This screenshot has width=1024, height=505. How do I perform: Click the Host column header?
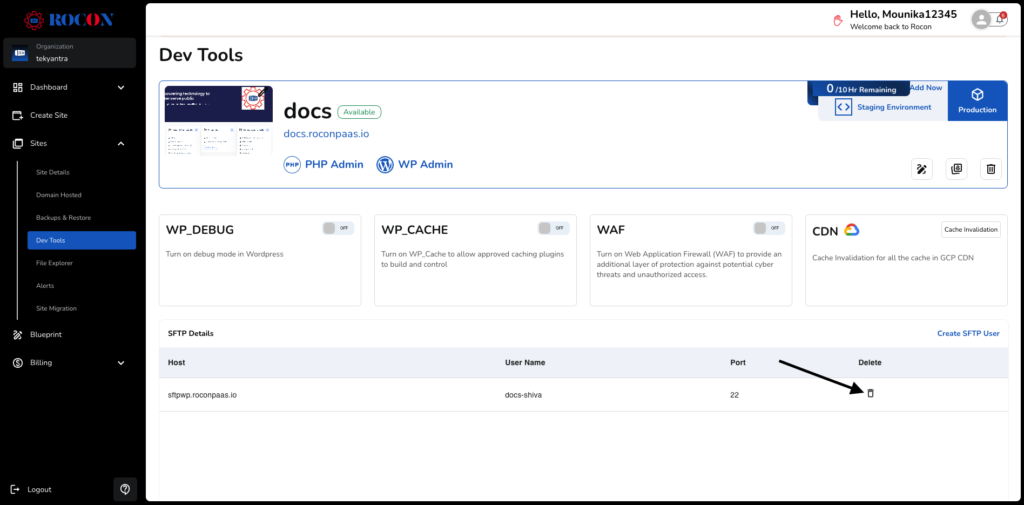176,362
